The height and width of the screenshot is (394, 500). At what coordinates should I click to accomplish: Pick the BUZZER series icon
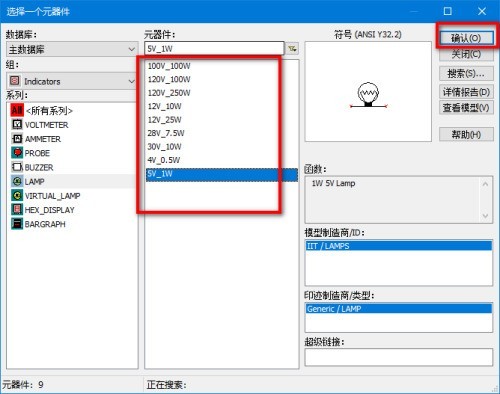[17, 167]
